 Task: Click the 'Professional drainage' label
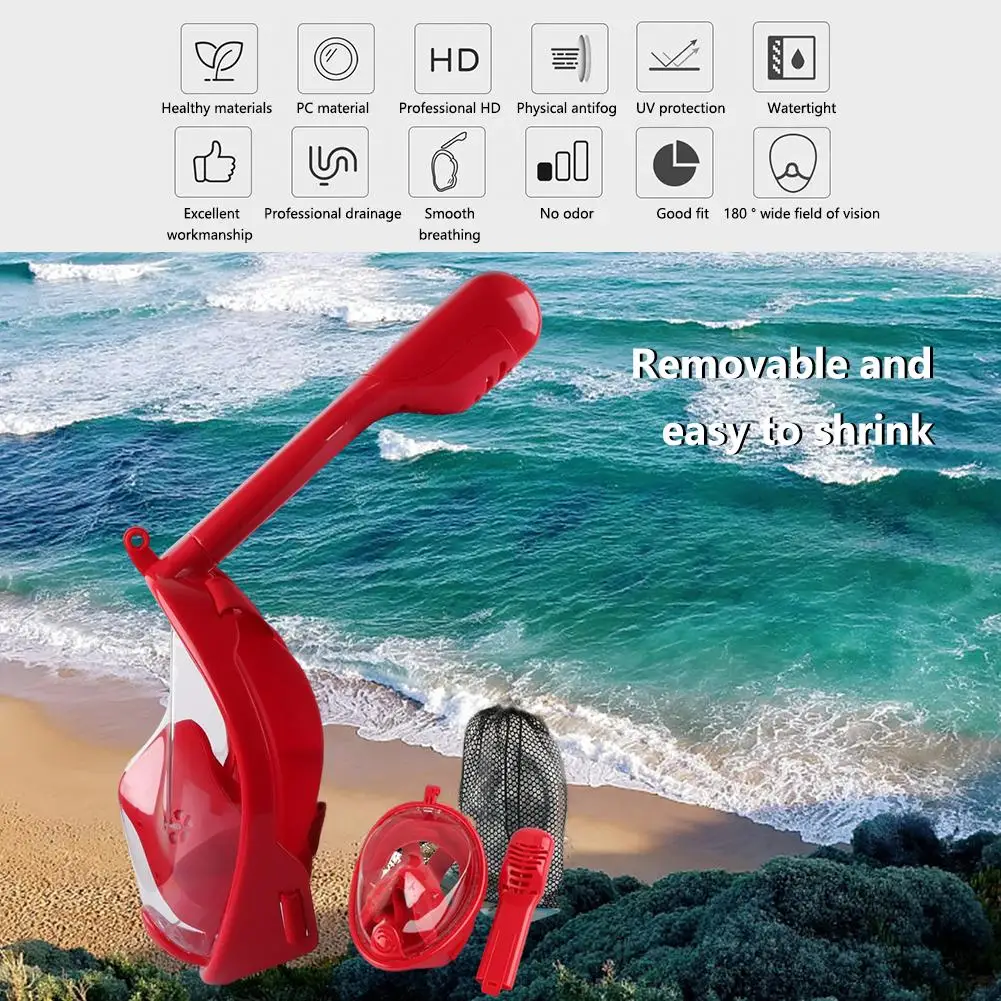333,214
